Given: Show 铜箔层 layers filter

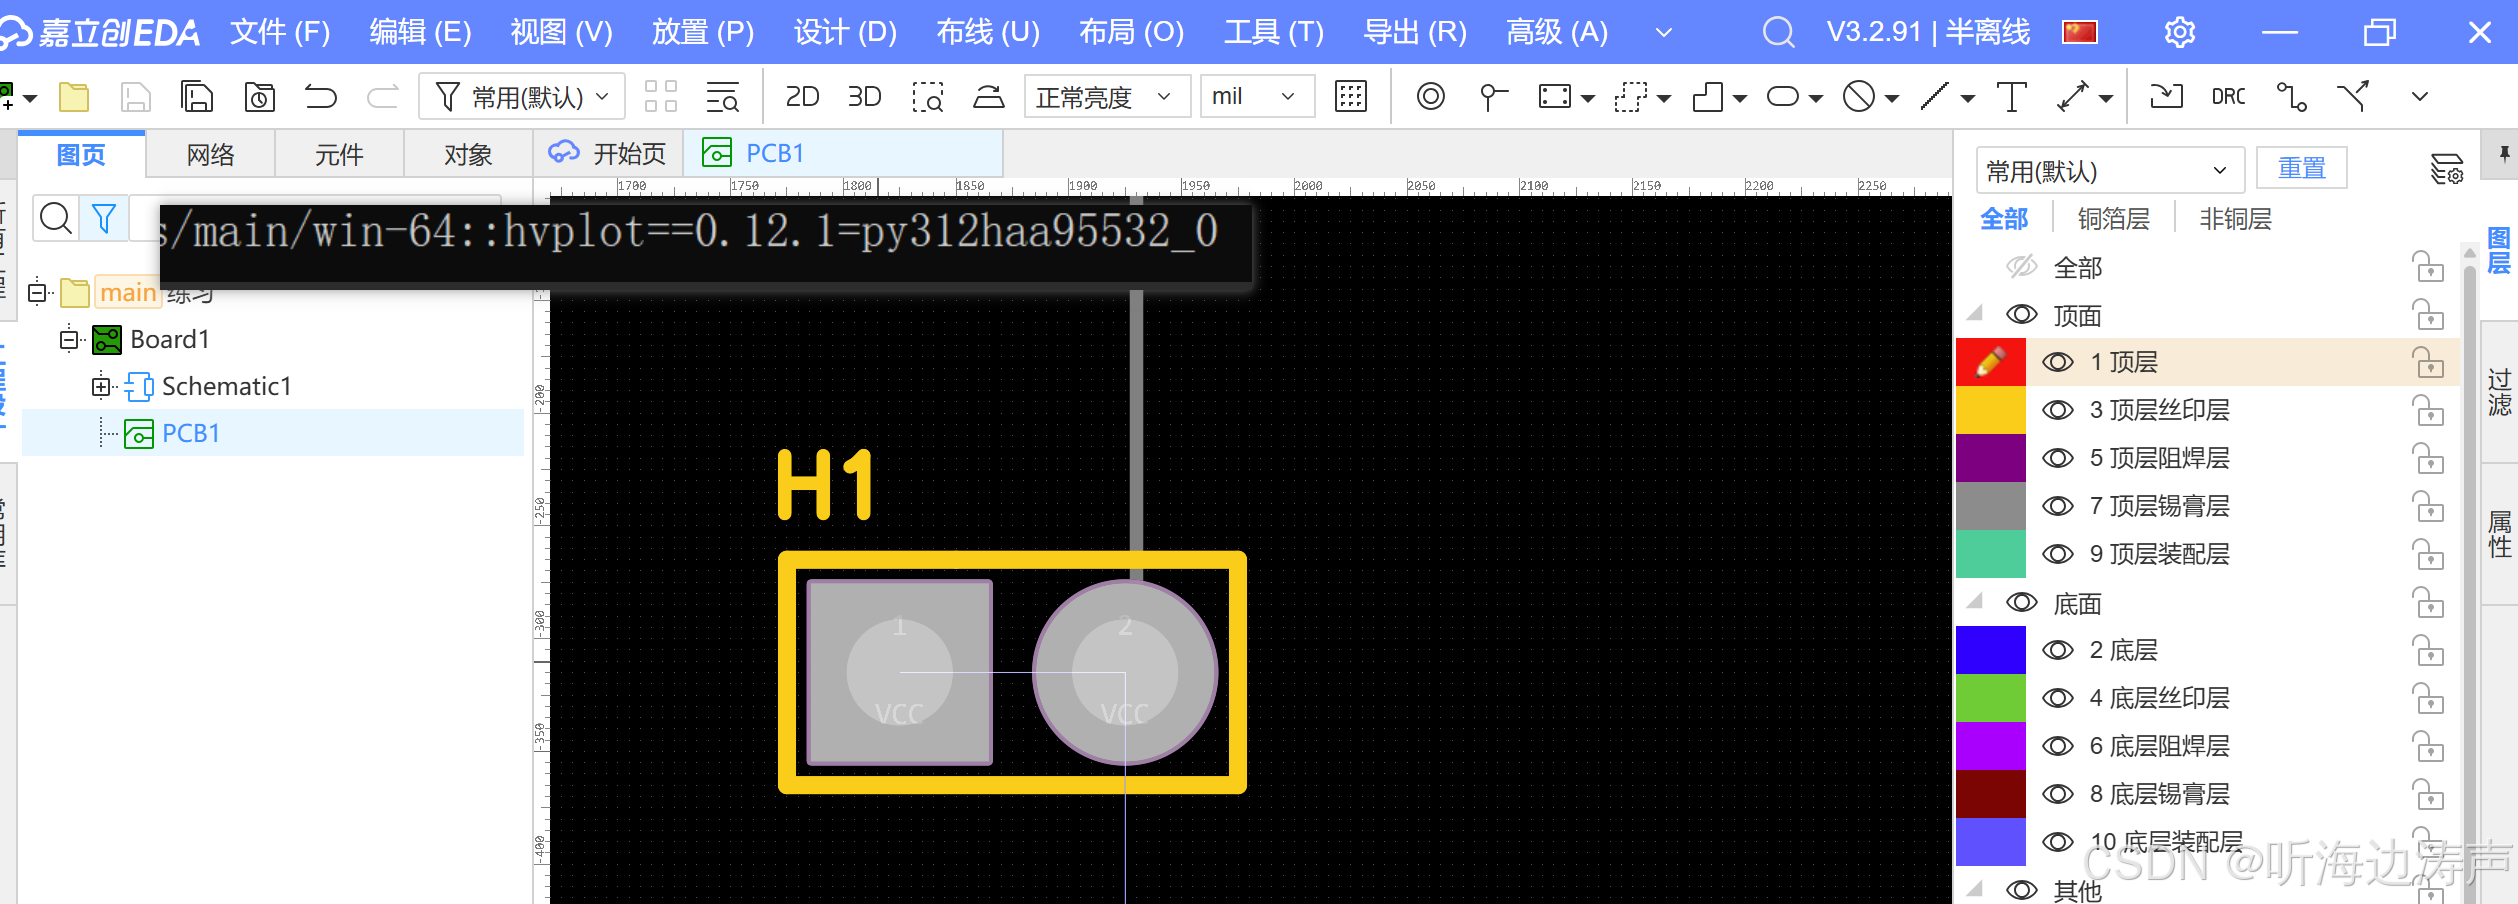Looking at the screenshot, I should 2113,219.
